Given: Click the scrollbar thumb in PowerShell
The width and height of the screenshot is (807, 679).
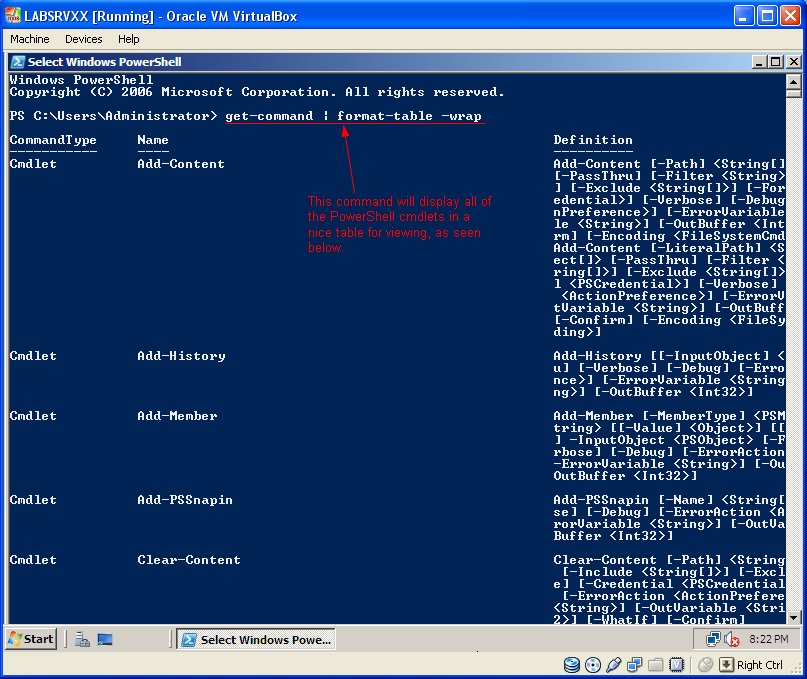Looking at the screenshot, I should click(794, 93).
